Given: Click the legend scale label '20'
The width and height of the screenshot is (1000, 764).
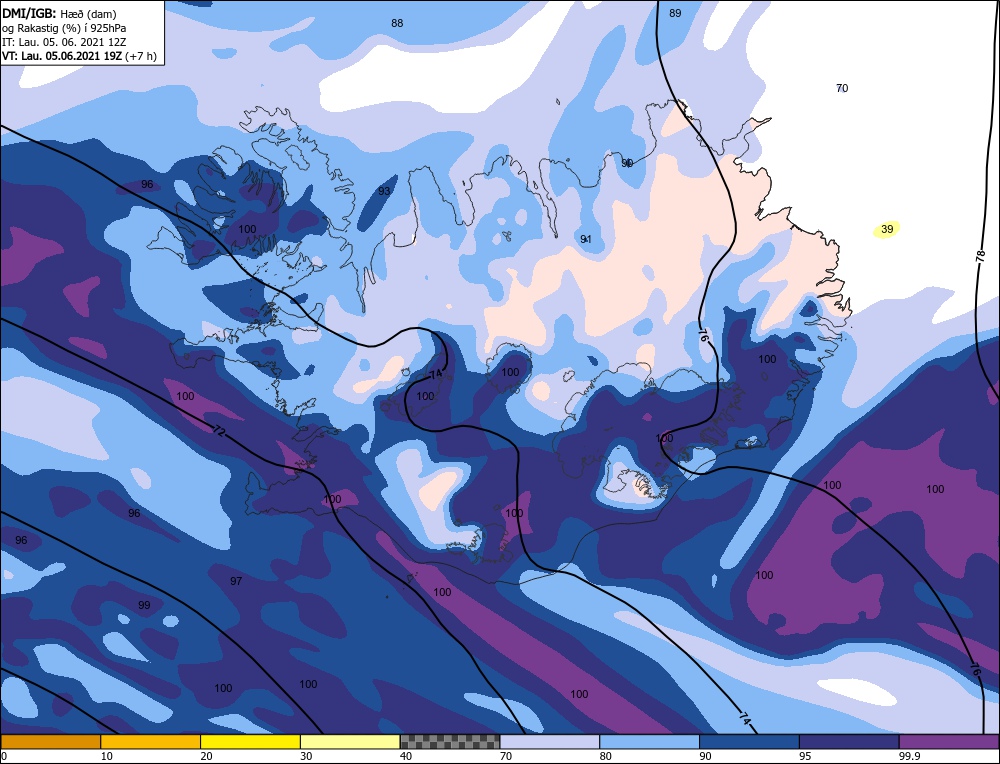Looking at the screenshot, I should point(207,756).
